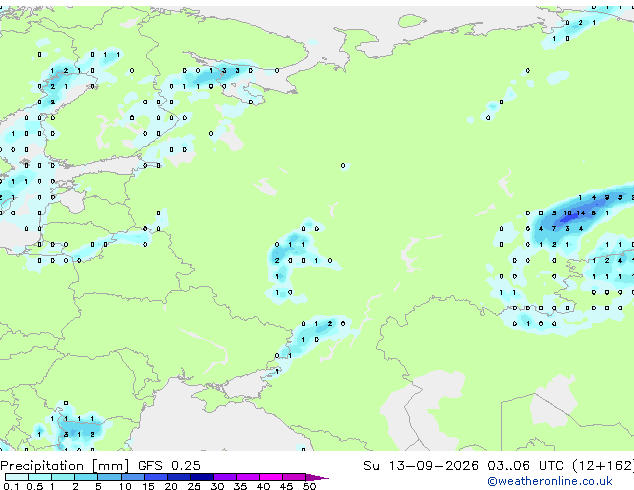634x490 pixels.
Task: Select the legend swatch between 35 and 40
Action: click(x=248, y=477)
